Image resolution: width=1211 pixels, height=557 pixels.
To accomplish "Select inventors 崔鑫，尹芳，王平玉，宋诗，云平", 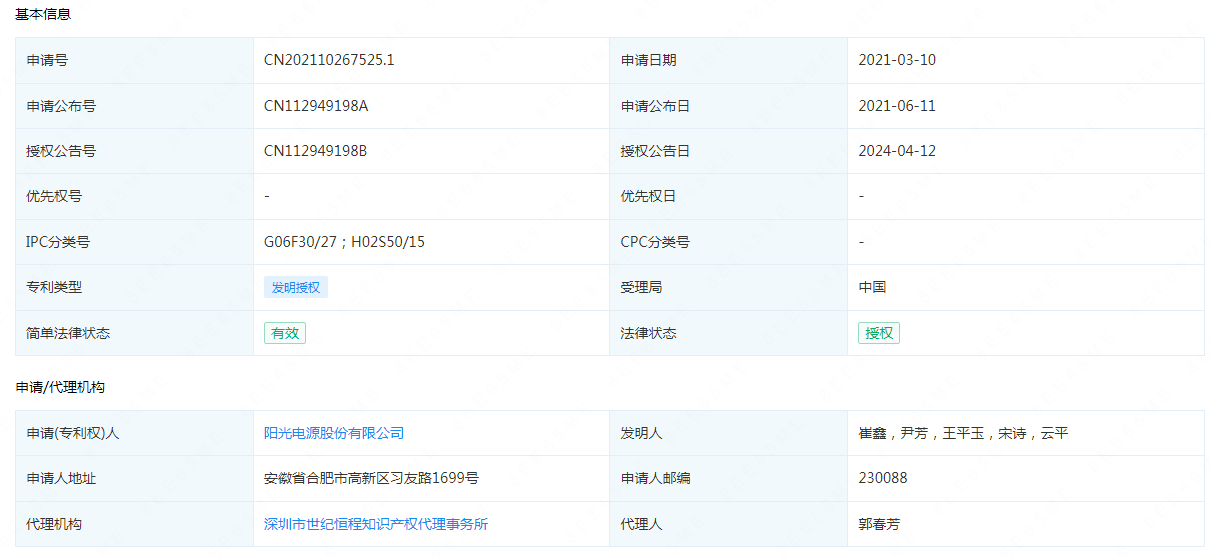I will point(963,433).
